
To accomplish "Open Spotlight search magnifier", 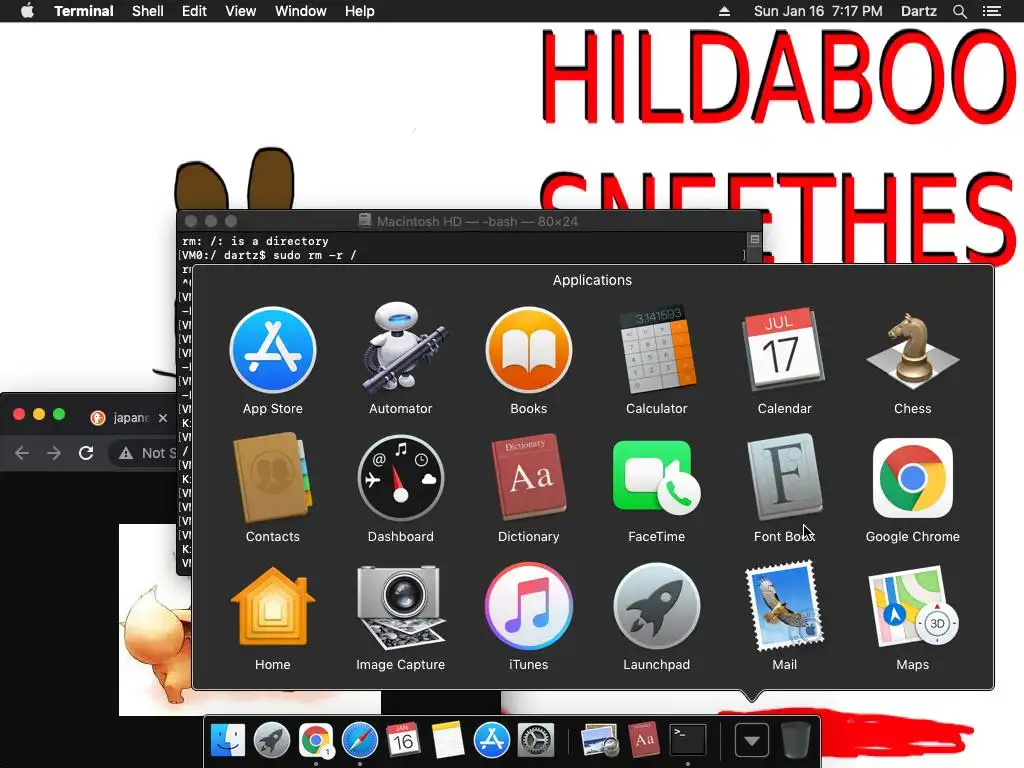I will (x=959, y=11).
